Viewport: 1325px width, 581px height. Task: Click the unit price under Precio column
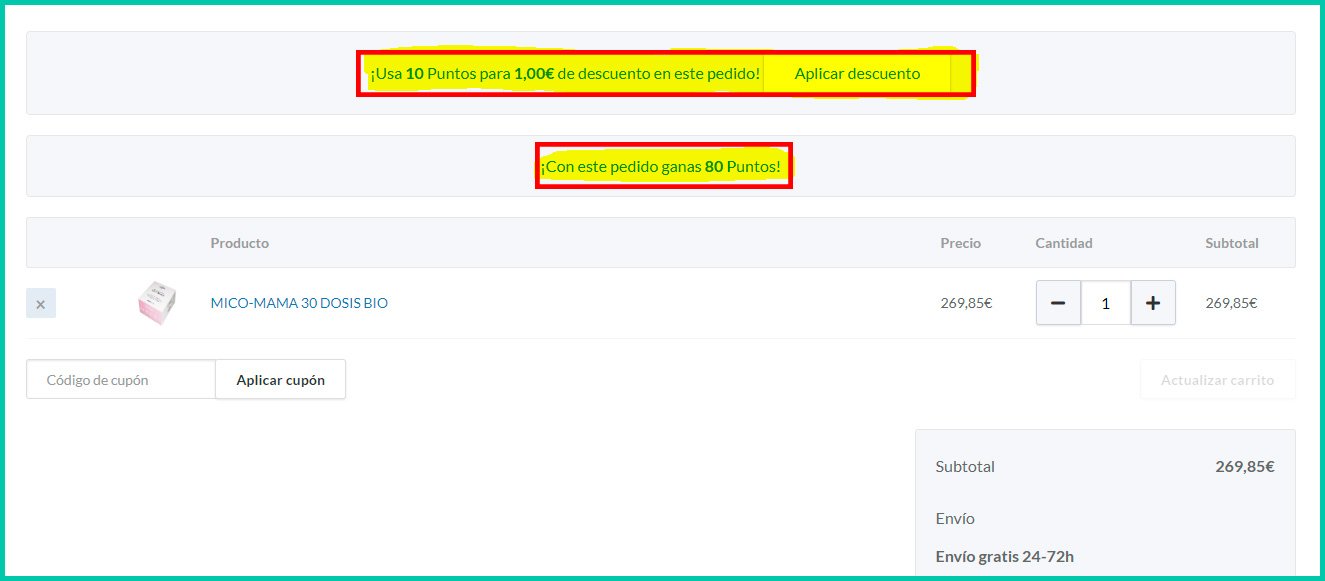pos(966,303)
